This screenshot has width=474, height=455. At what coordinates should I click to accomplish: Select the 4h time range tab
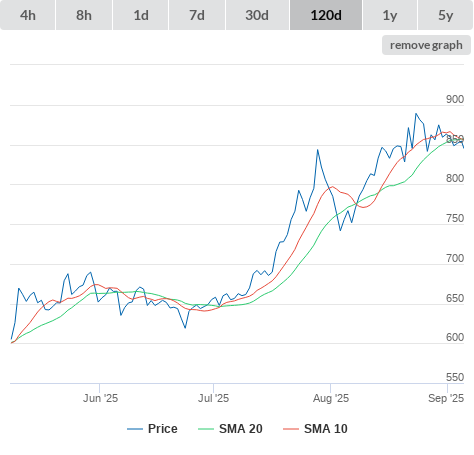click(x=28, y=15)
